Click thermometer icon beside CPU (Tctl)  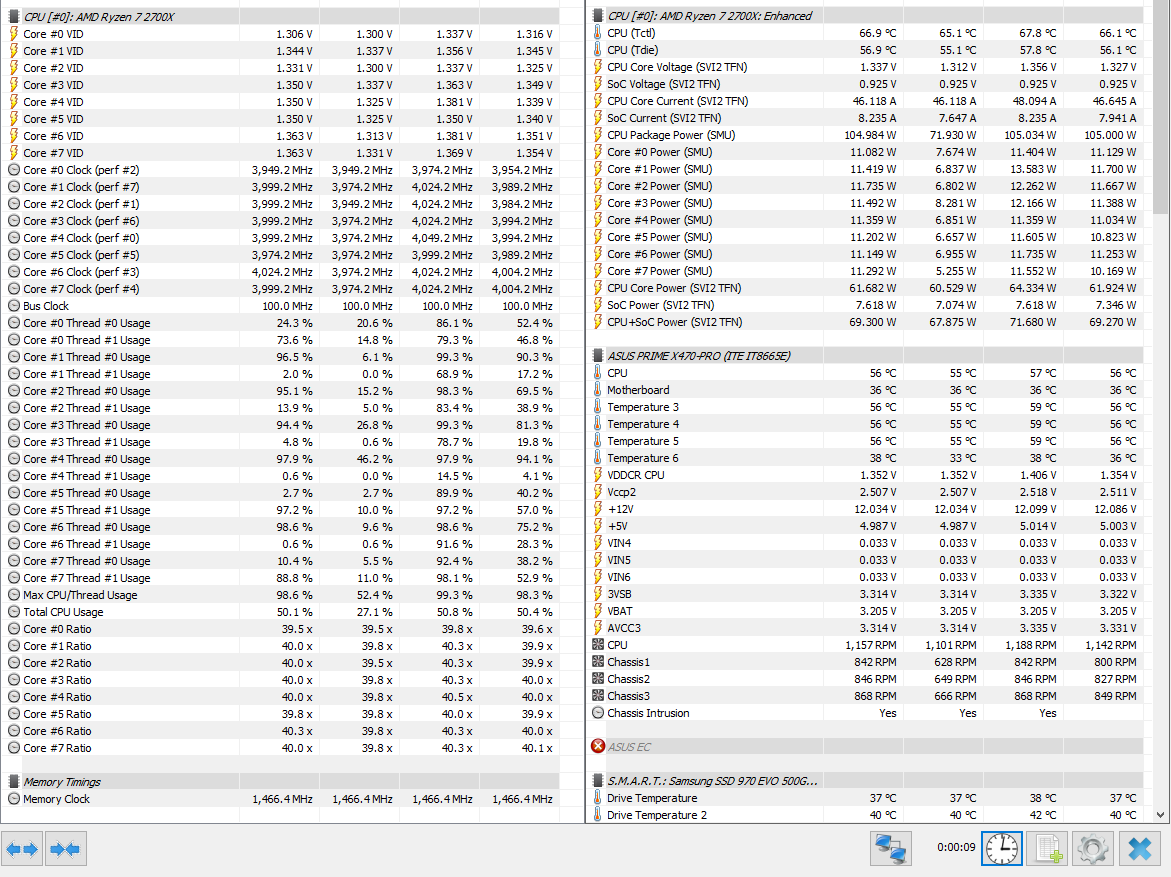[x=597, y=32]
